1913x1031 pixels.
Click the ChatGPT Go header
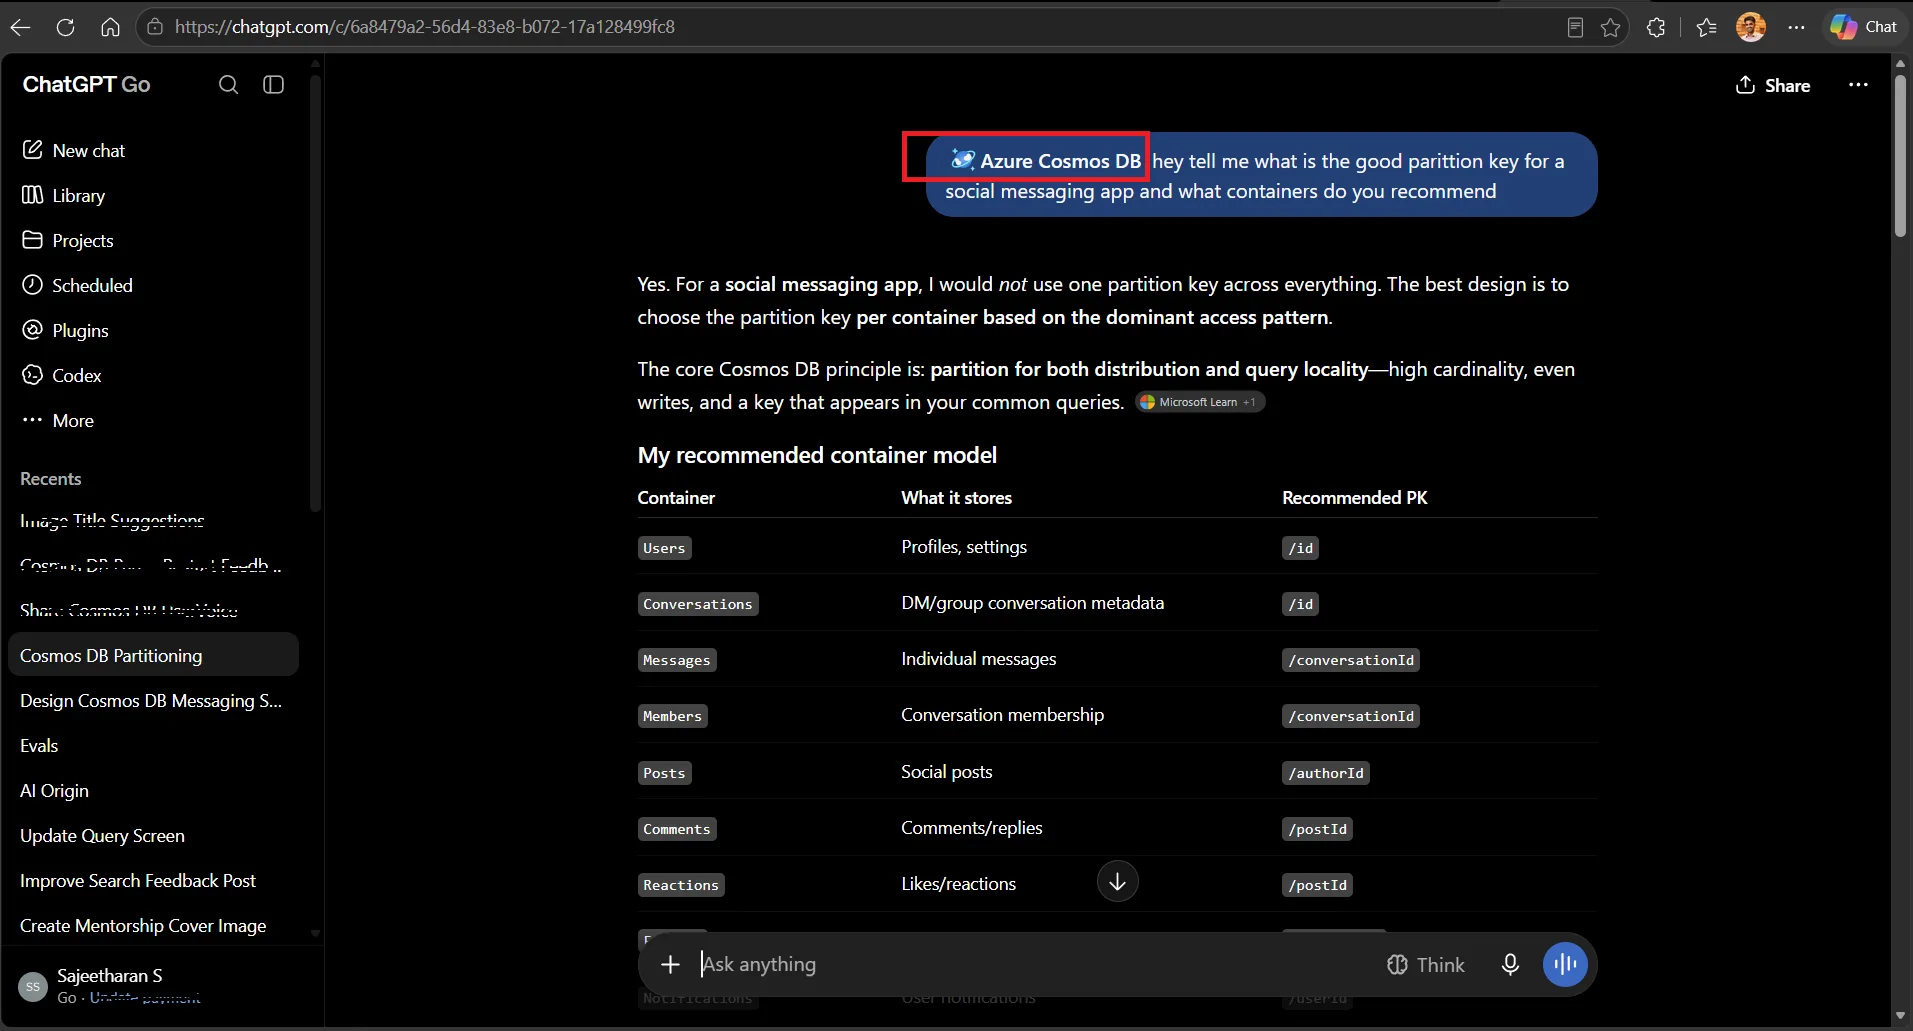click(86, 85)
